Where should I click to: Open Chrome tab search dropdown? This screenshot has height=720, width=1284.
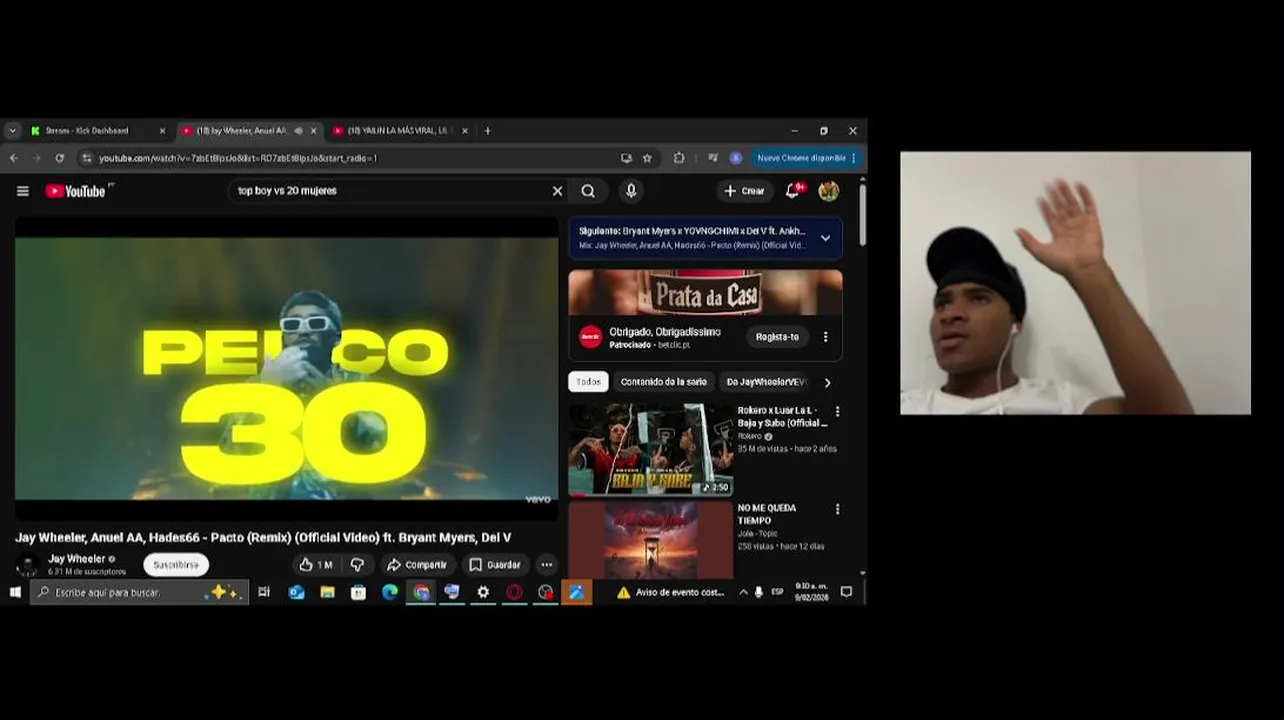click(12, 131)
